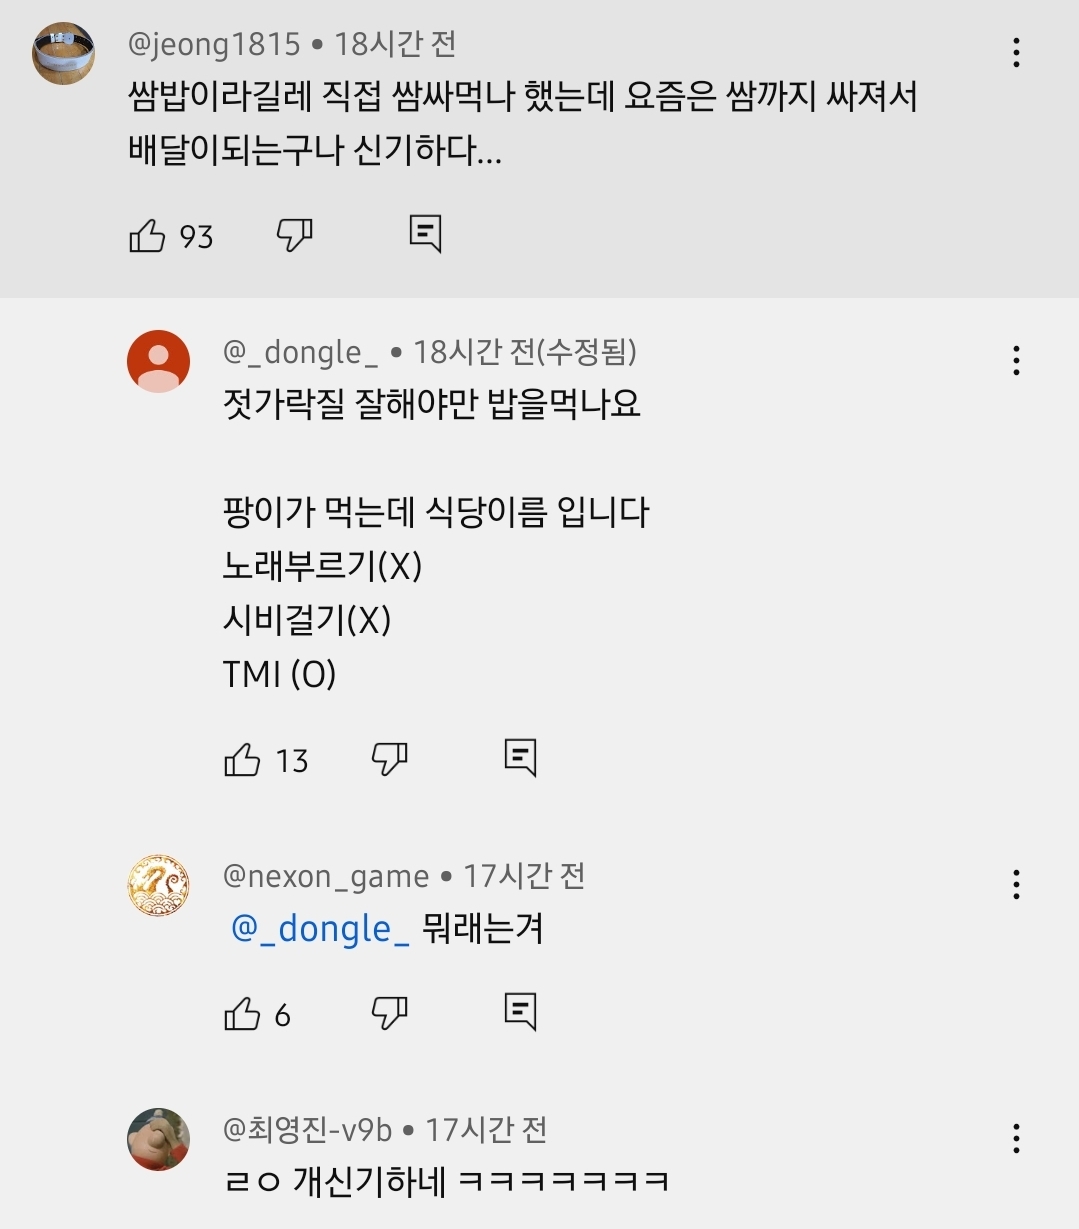Reply to the @nexon_game comment

(520, 1012)
